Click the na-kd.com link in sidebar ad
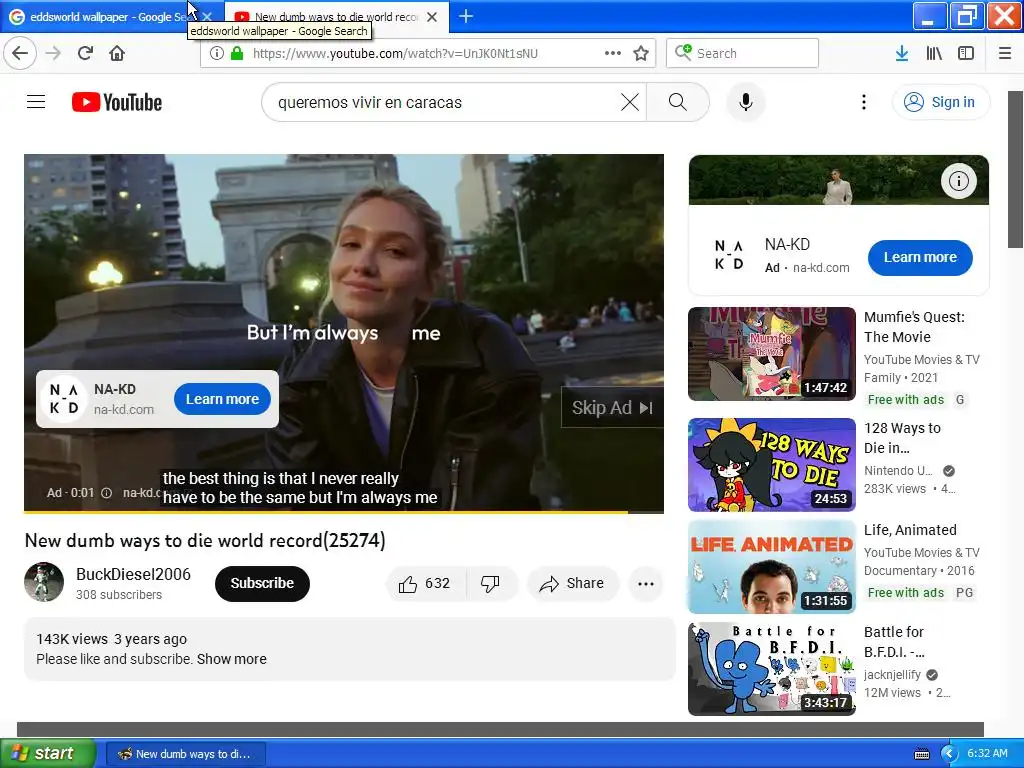This screenshot has height=768, width=1024. point(821,268)
